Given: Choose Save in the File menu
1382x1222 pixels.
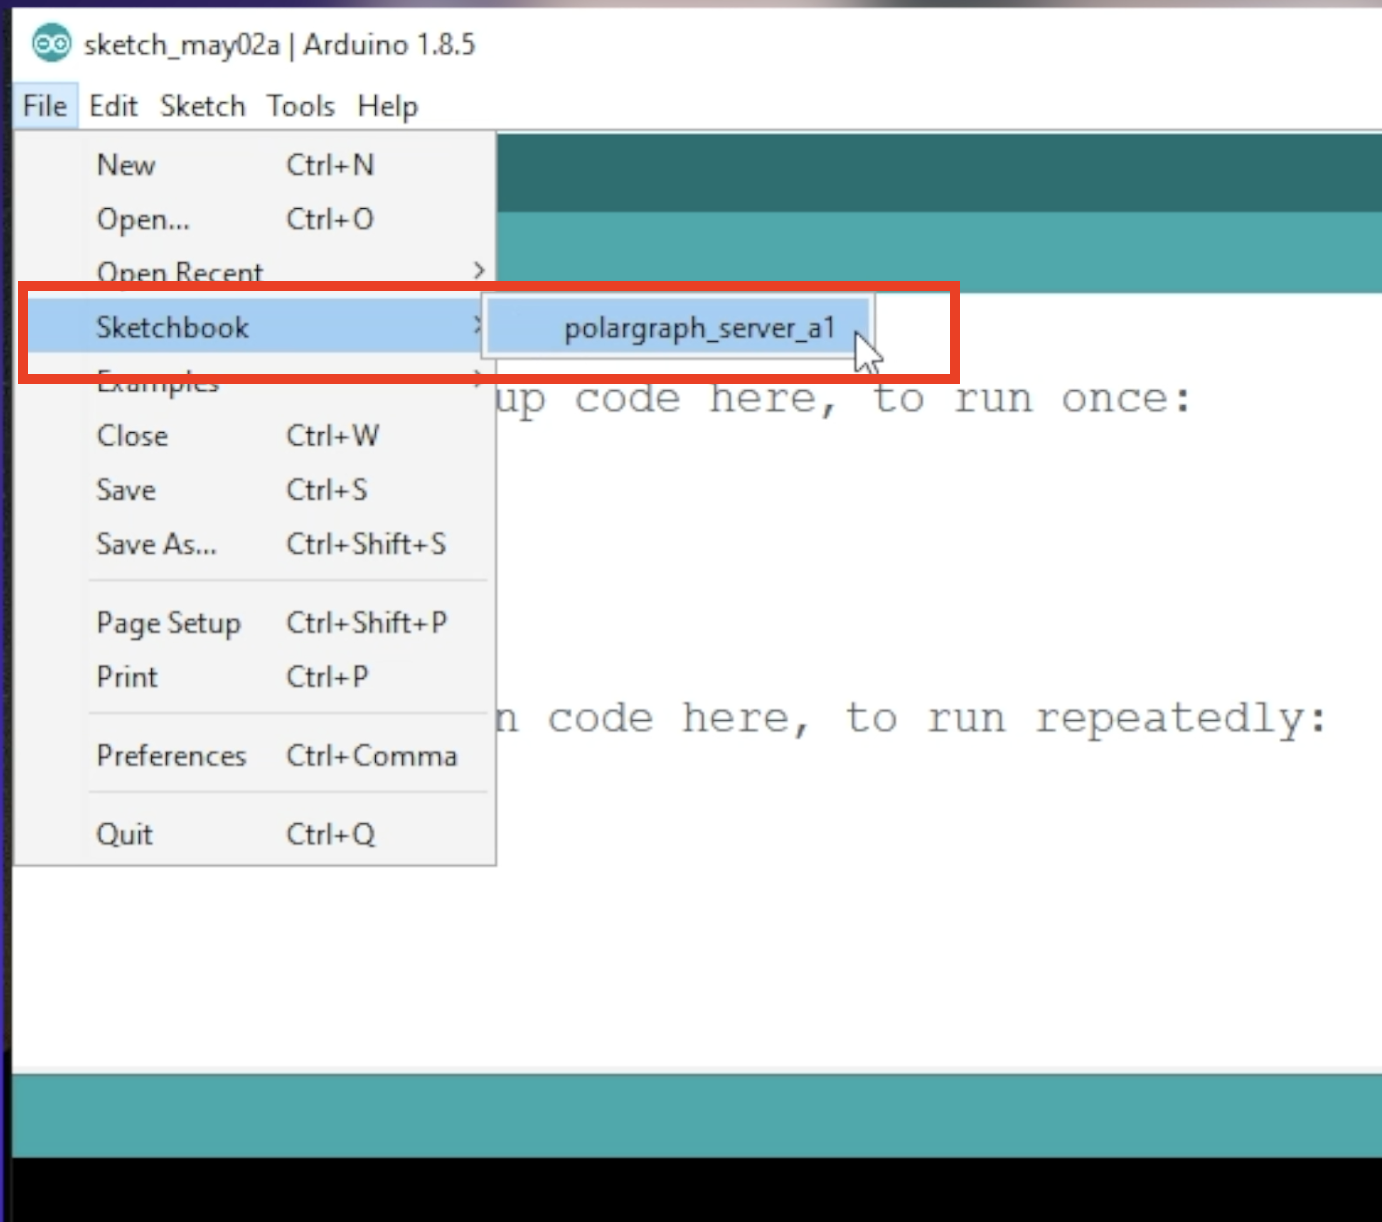Looking at the screenshot, I should (x=256, y=490).
